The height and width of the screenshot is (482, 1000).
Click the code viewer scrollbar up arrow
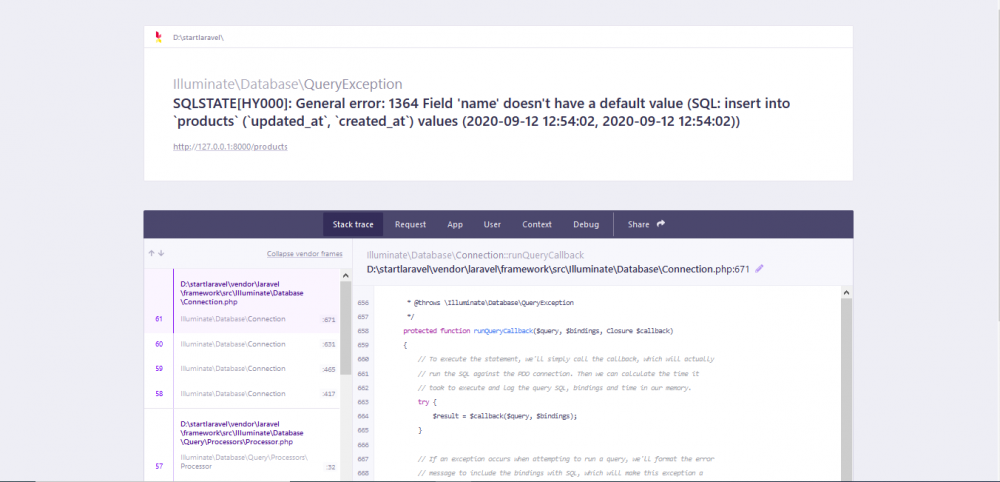pyautogui.click(x=847, y=293)
